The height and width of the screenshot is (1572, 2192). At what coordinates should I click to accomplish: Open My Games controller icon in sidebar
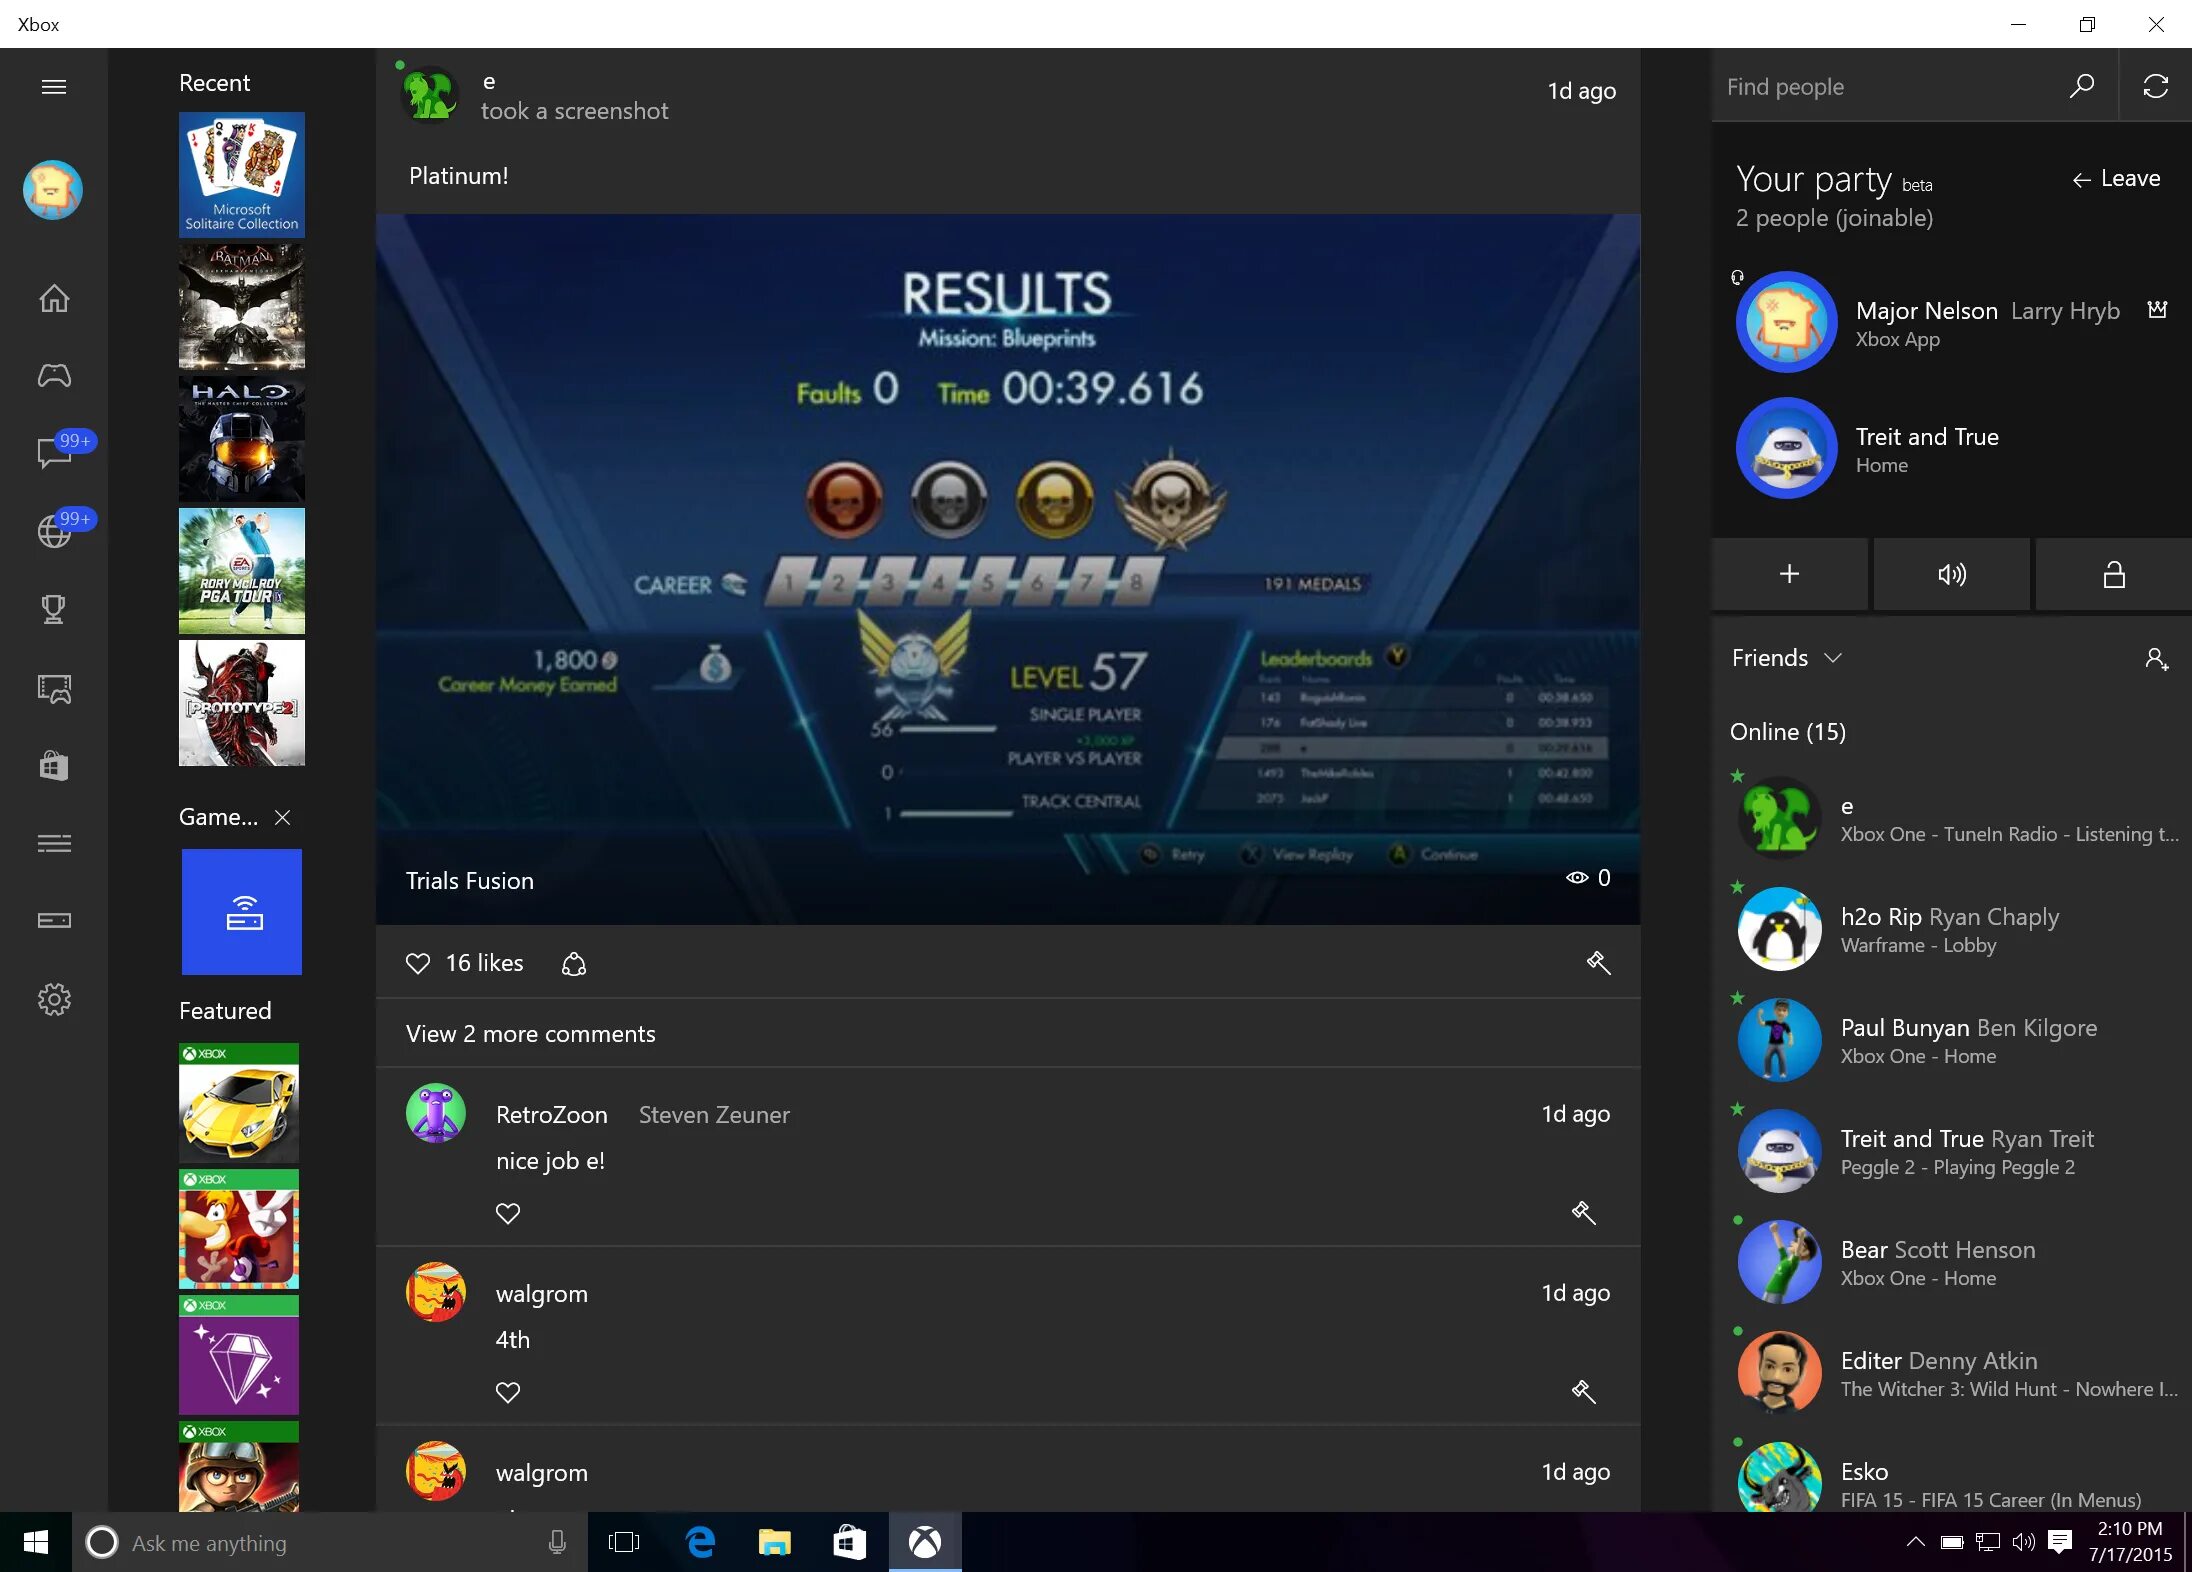pyautogui.click(x=54, y=376)
